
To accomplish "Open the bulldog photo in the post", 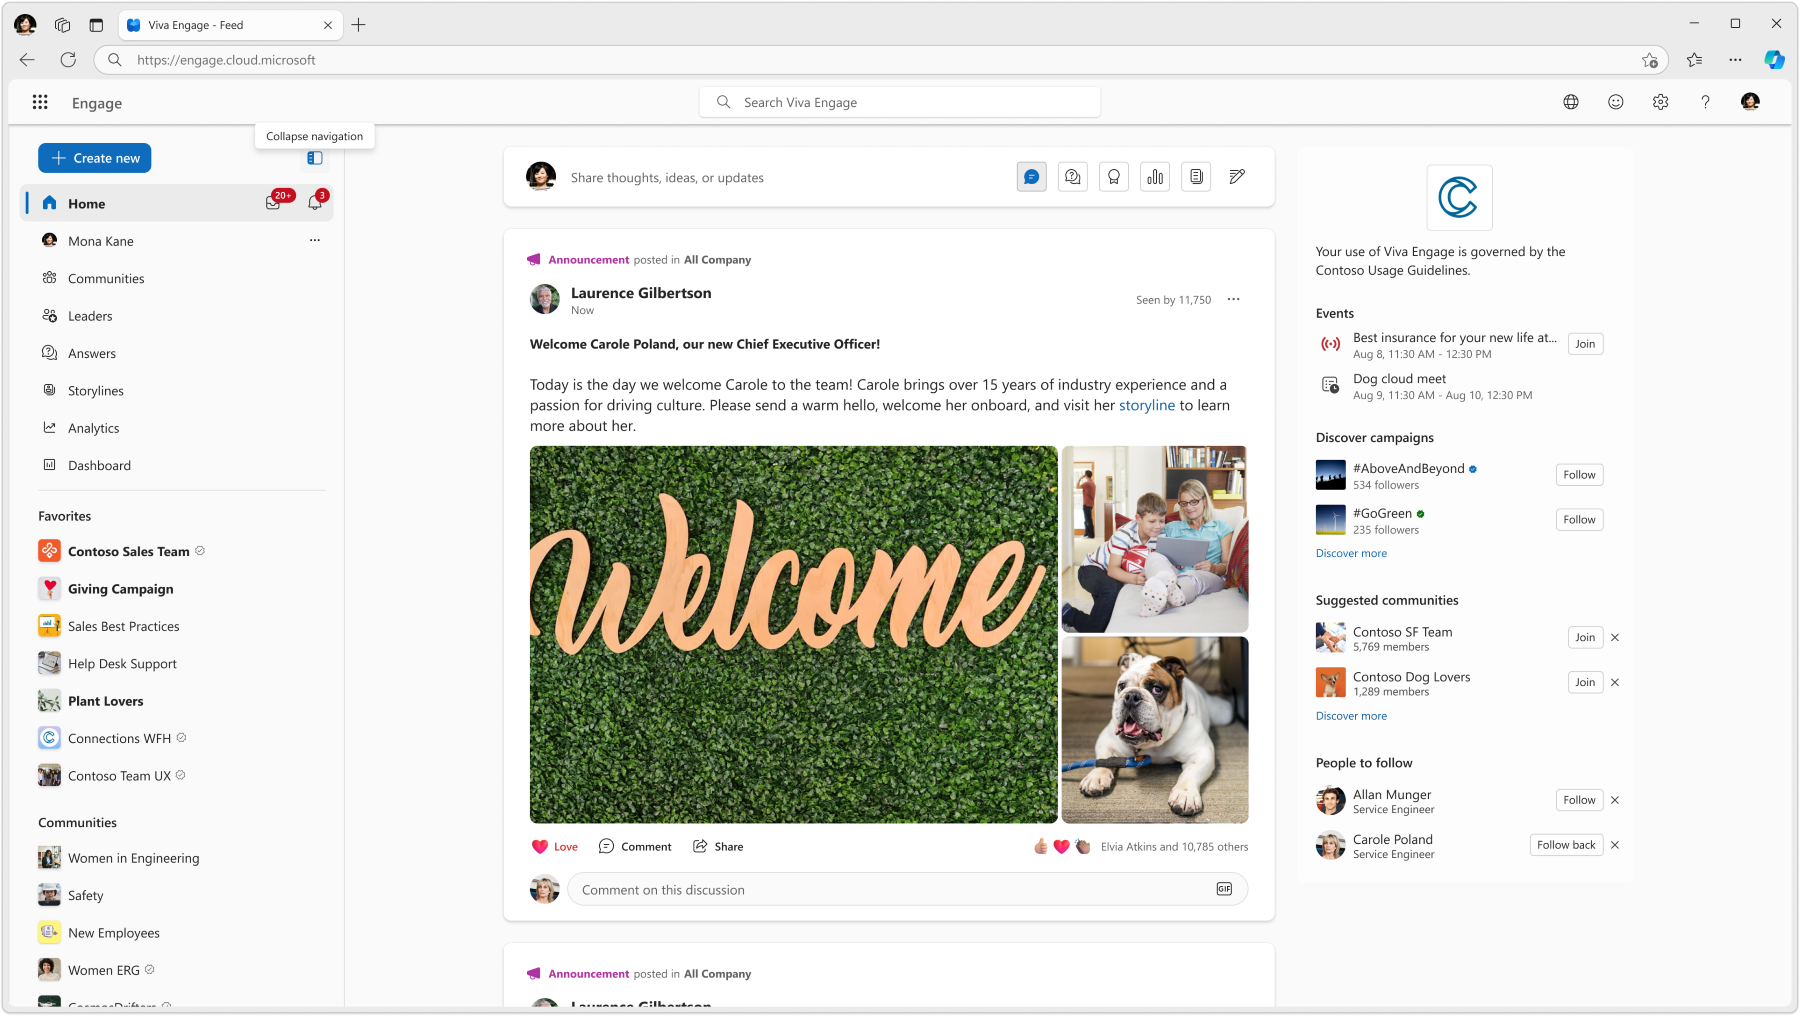I will [x=1155, y=730].
